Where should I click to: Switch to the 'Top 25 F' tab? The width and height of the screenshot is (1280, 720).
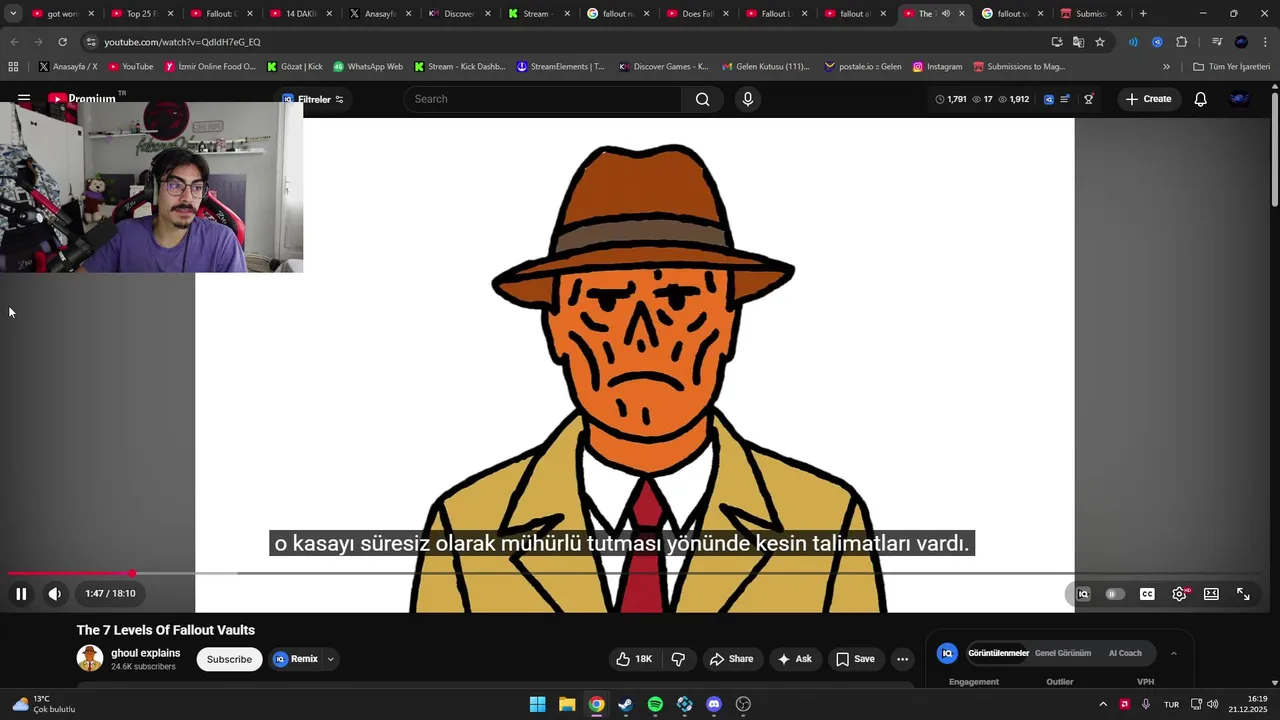click(143, 14)
